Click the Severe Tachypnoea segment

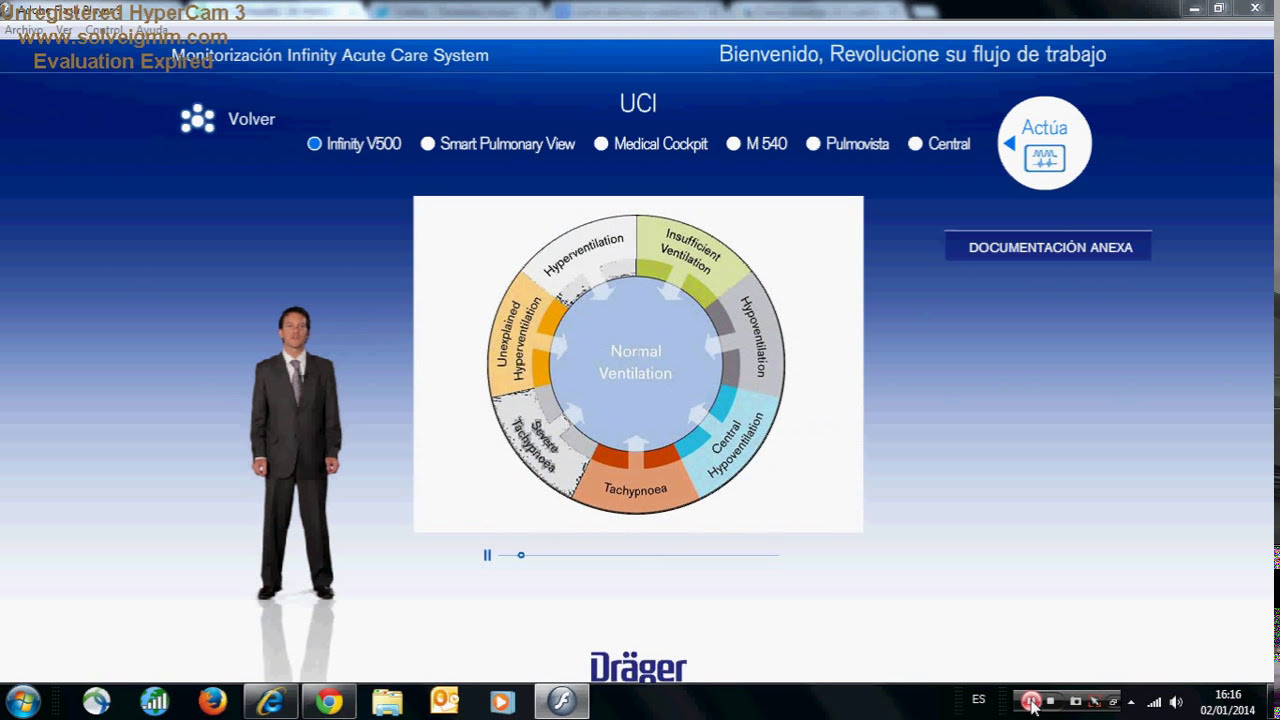pyautogui.click(x=538, y=440)
